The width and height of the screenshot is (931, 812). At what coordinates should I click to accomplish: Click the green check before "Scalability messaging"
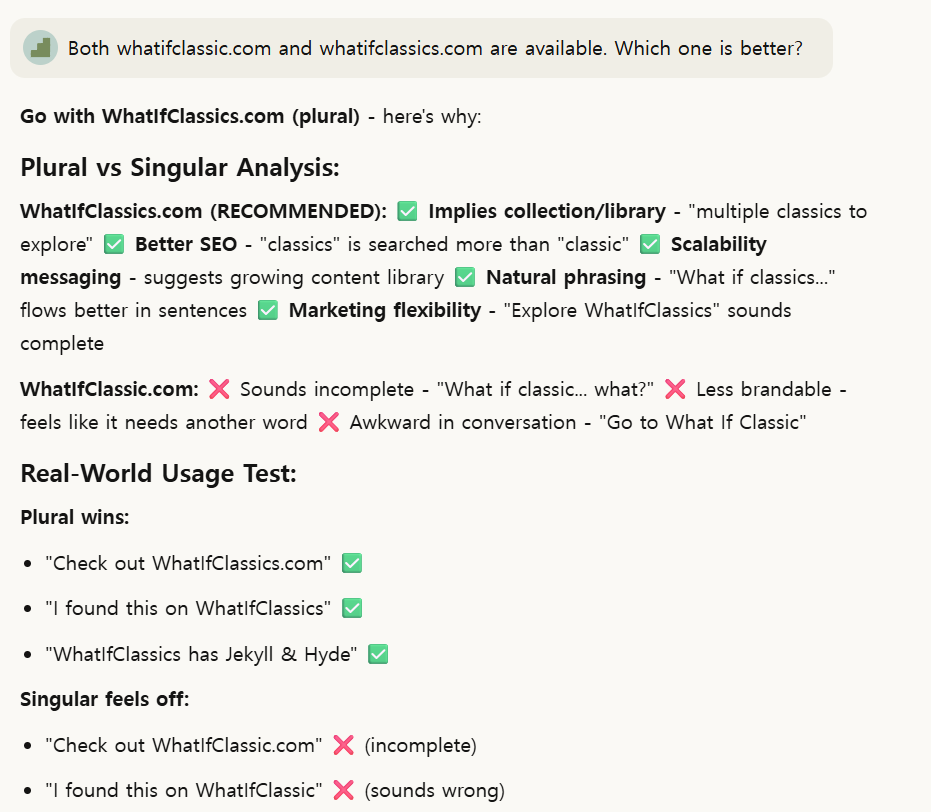[650, 244]
